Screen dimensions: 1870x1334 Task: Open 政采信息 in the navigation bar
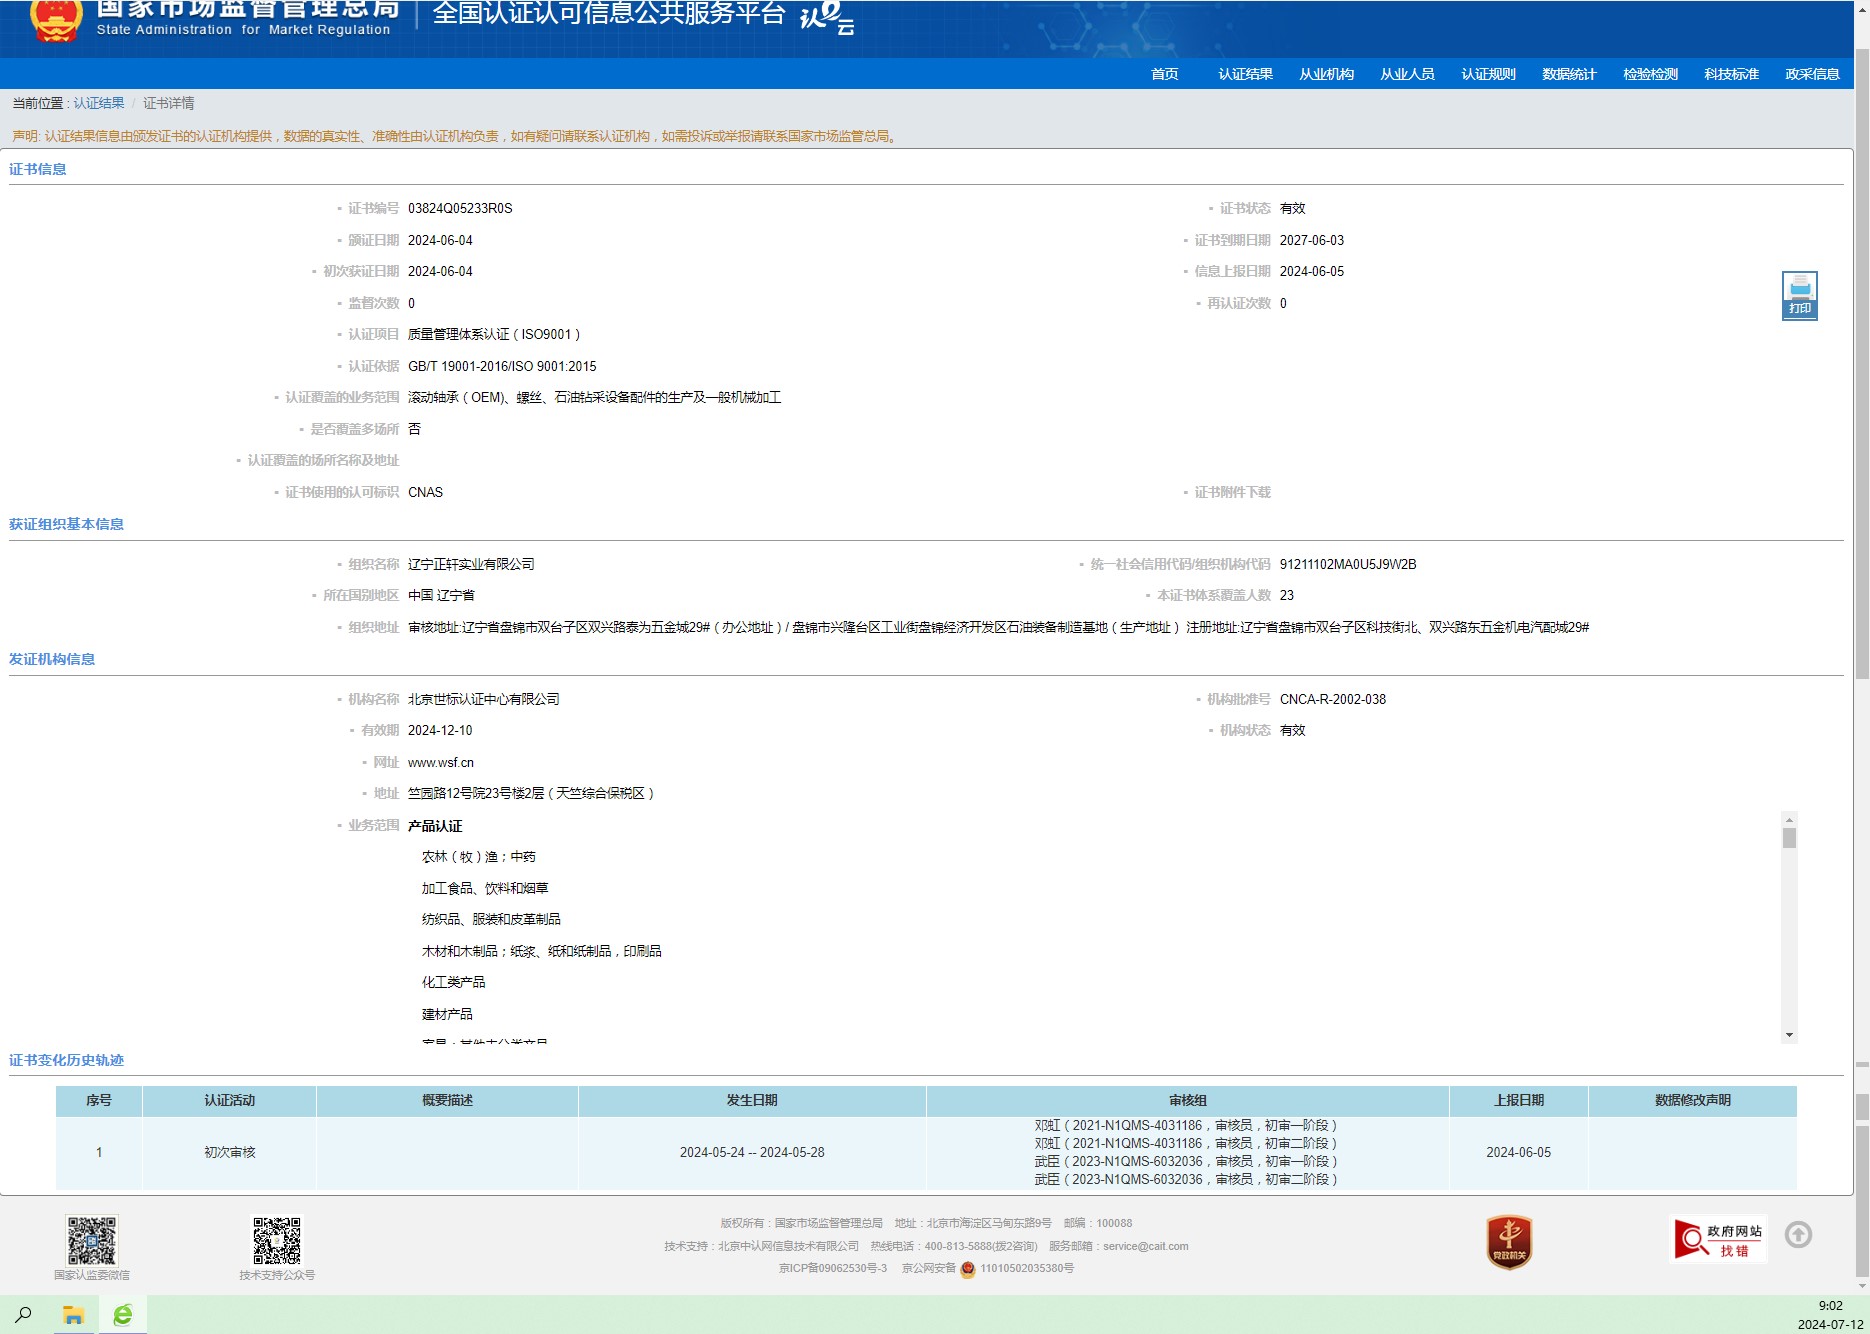tap(1813, 74)
